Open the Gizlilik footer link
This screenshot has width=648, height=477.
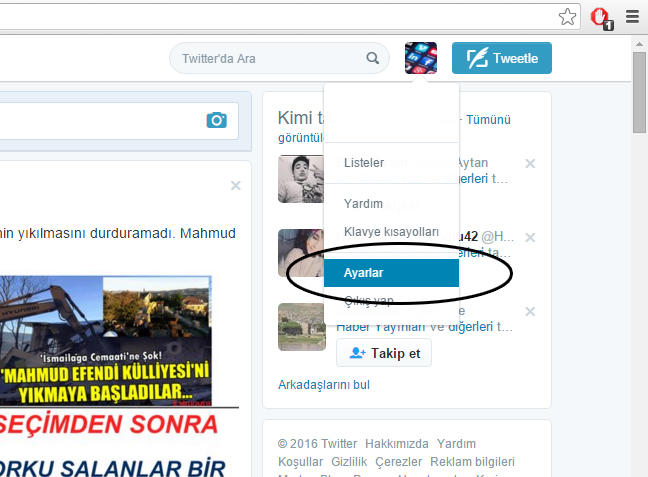click(x=349, y=462)
